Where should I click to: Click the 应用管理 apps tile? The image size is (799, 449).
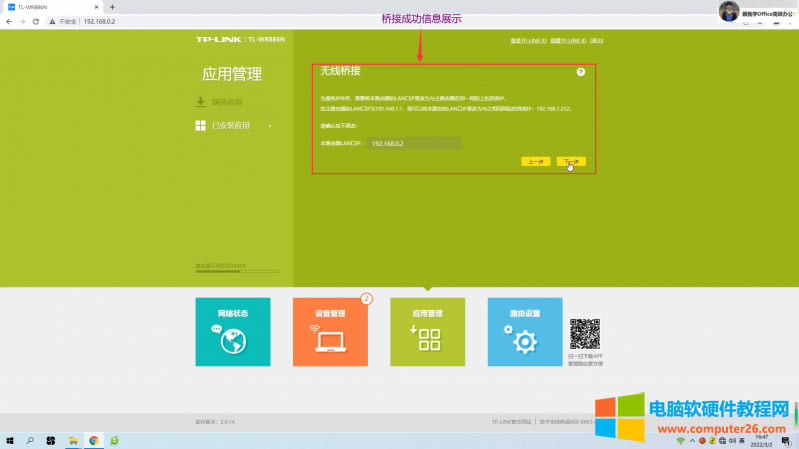[x=427, y=333]
